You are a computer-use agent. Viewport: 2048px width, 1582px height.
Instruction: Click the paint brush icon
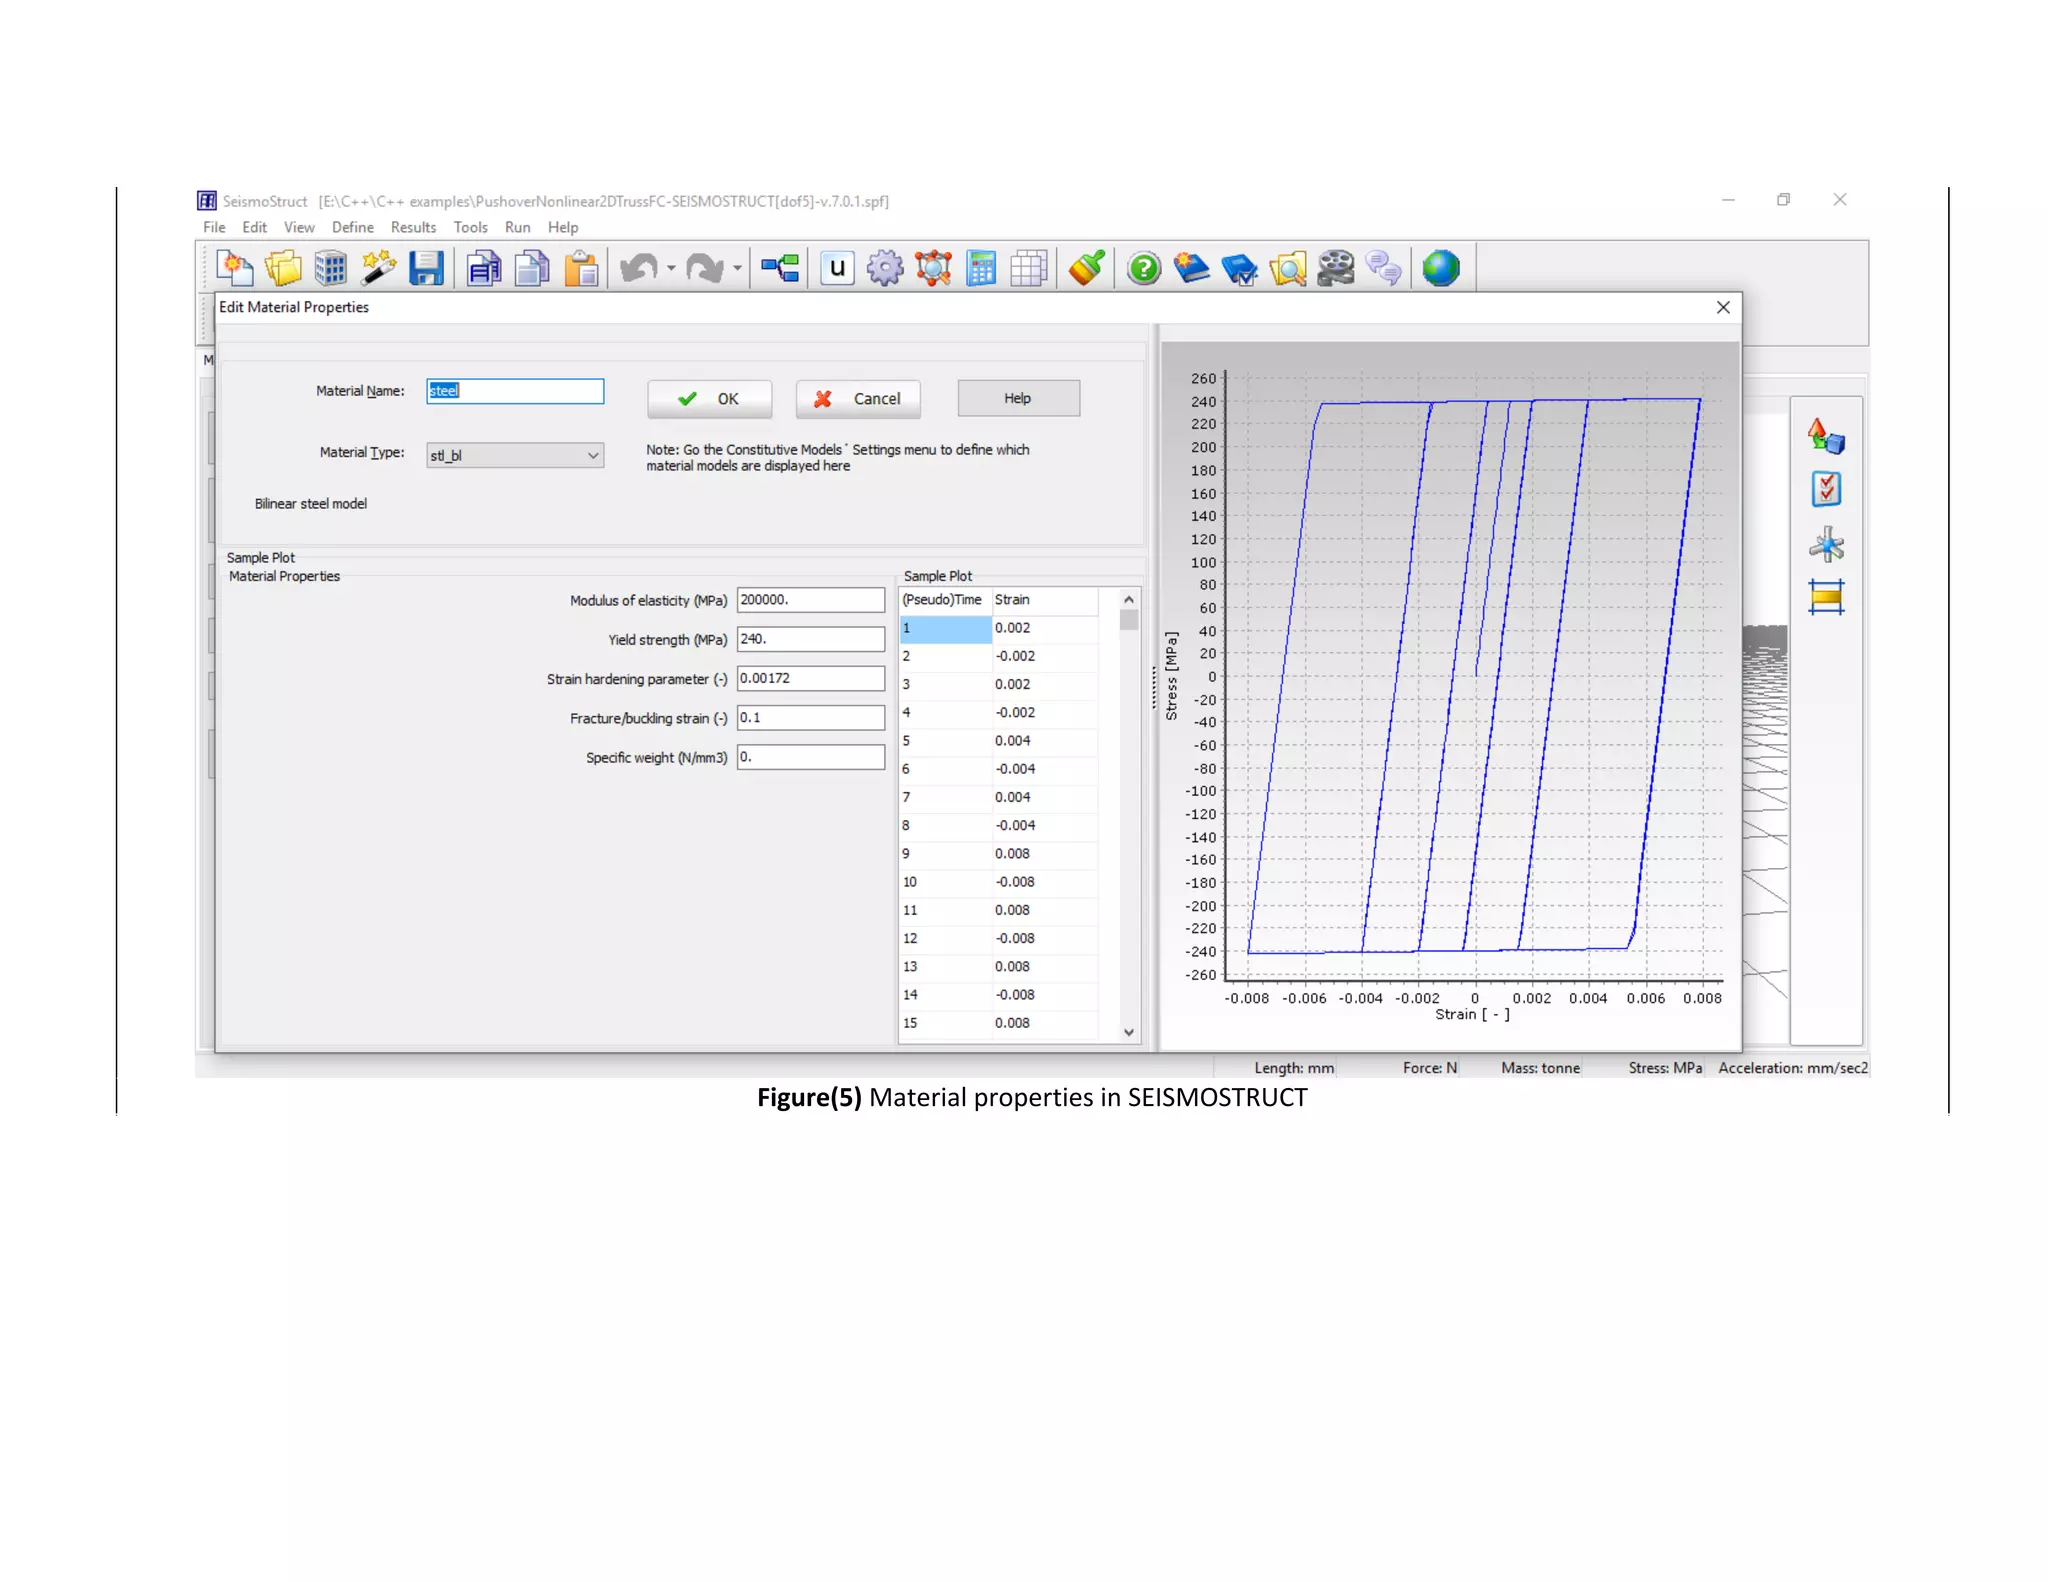click(x=1087, y=268)
